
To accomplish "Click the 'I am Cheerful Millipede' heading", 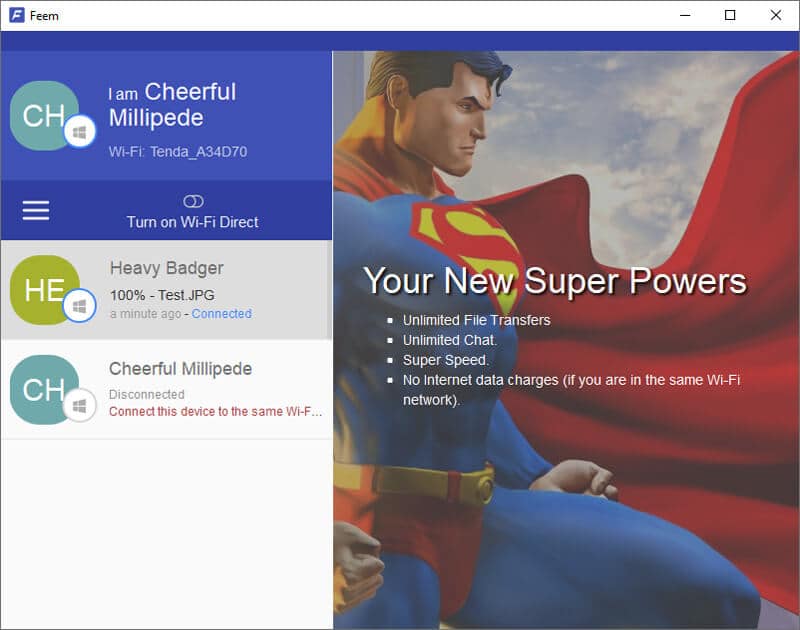I will tap(172, 105).
